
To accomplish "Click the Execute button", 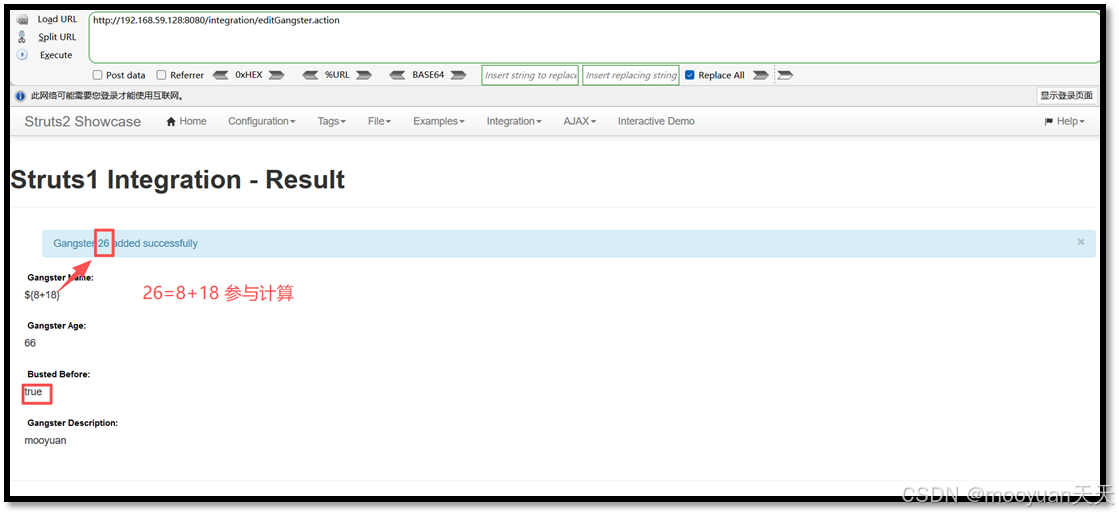I will pos(56,55).
